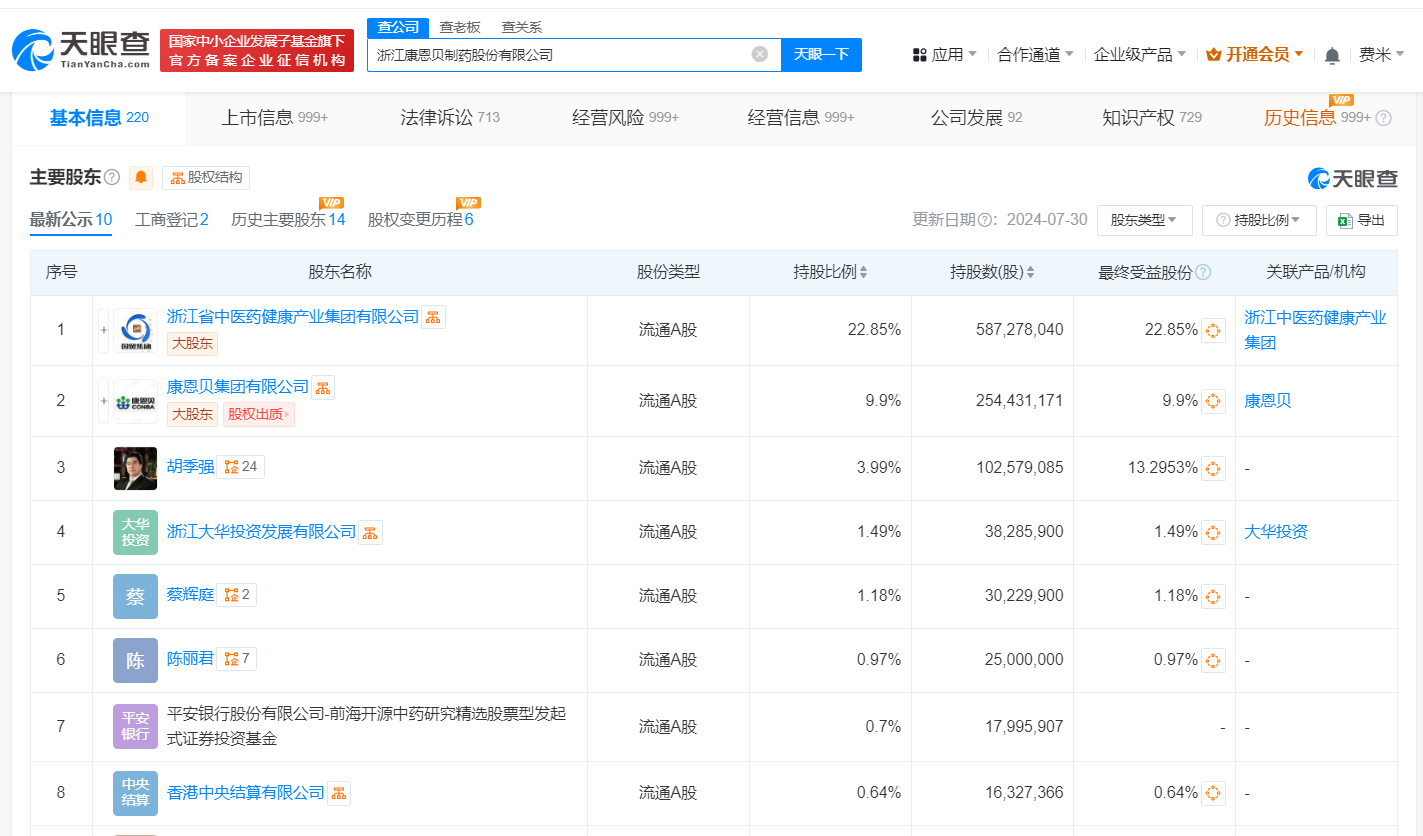The image size is (1423, 836).
Task: Open final beneficiary circle icon on row 1
Action: tap(1213, 330)
